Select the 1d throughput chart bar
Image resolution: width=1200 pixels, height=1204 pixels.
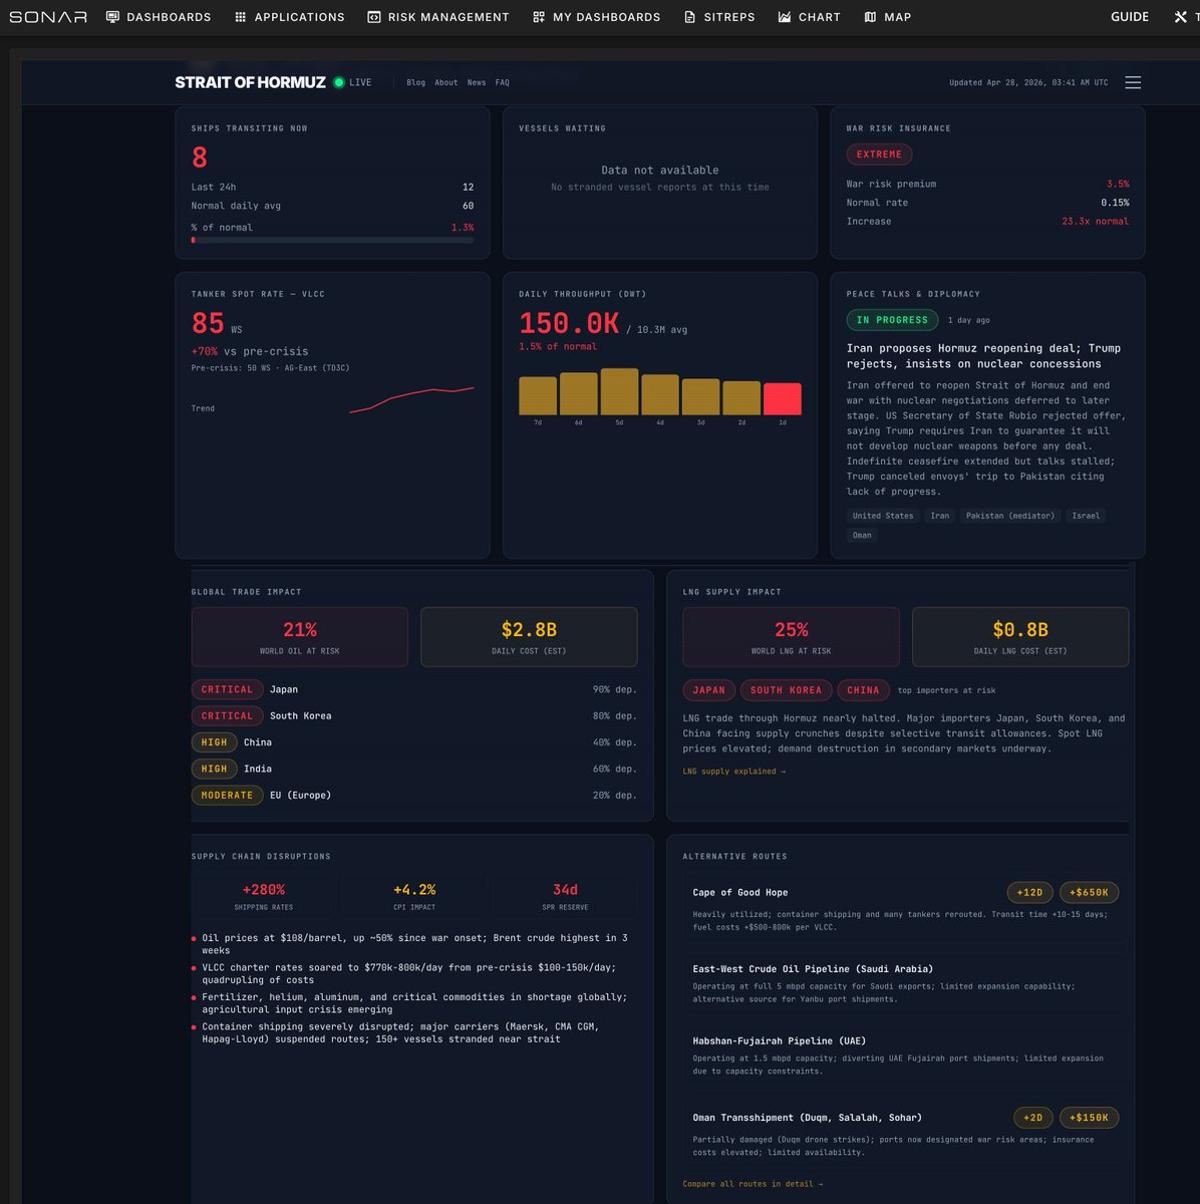[x=782, y=399]
